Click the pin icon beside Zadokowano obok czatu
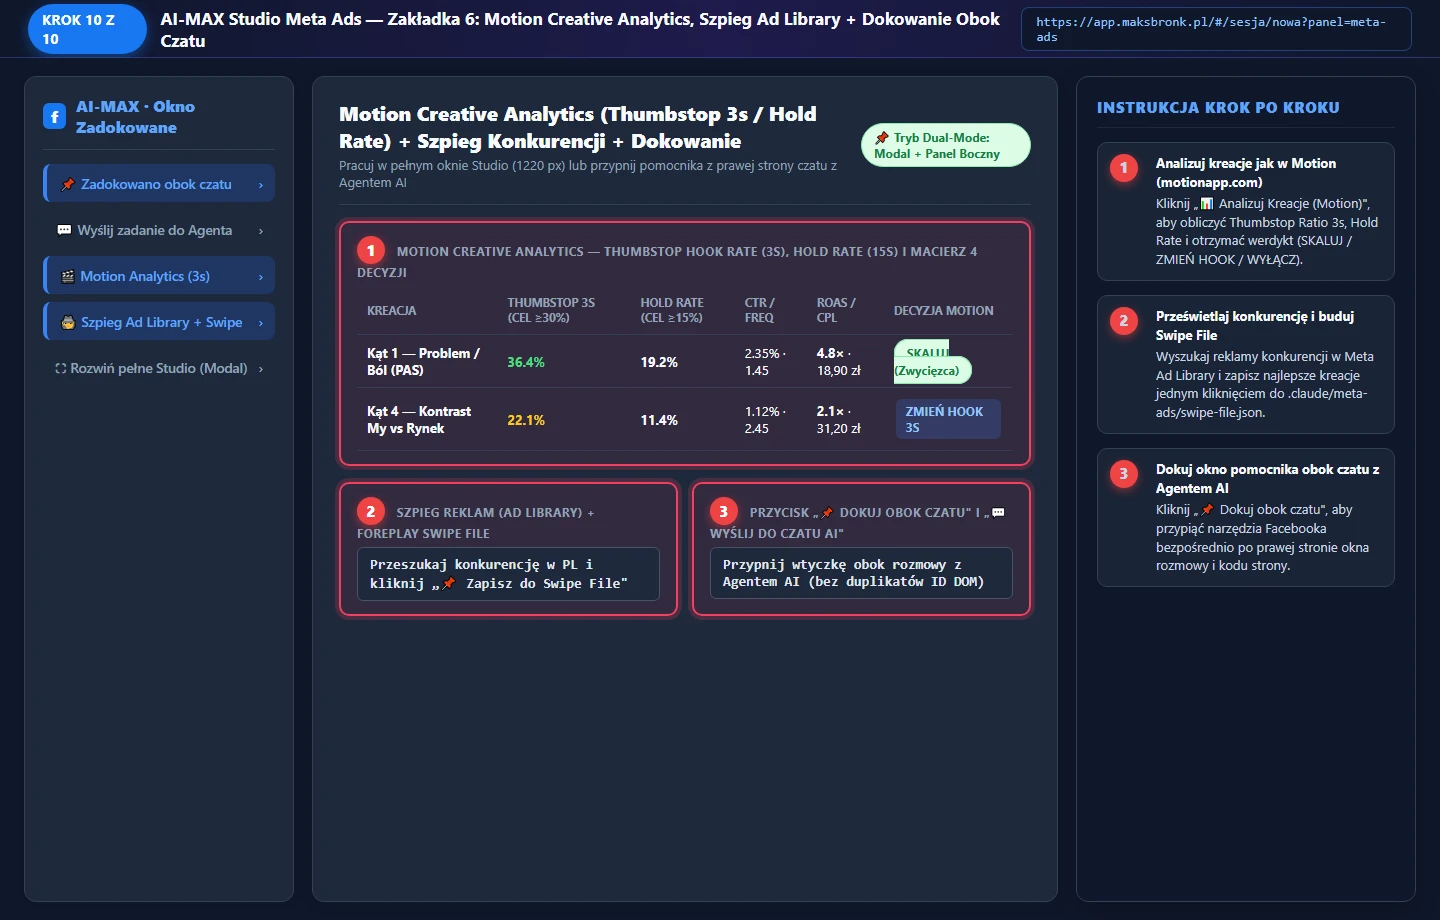This screenshot has height=920, width=1440. (x=68, y=184)
